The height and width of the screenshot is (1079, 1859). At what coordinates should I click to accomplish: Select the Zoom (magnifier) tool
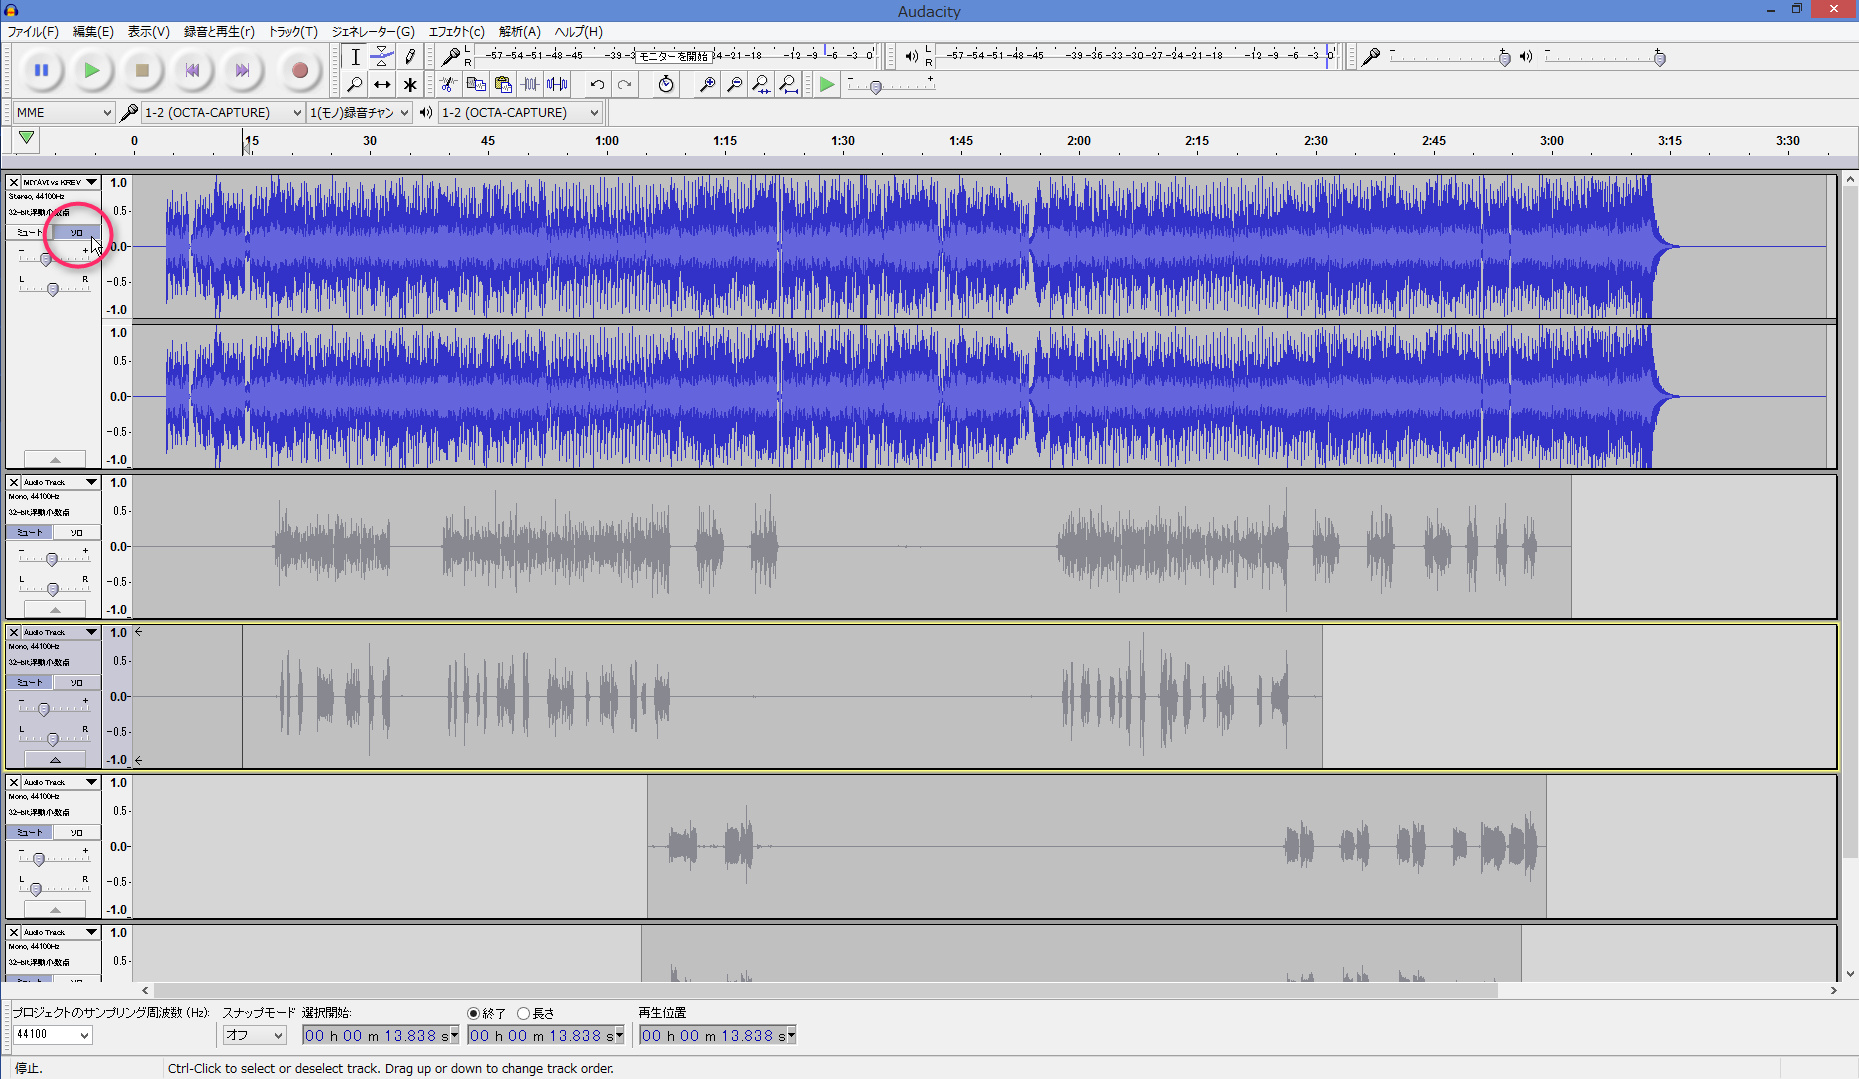pyautogui.click(x=355, y=85)
